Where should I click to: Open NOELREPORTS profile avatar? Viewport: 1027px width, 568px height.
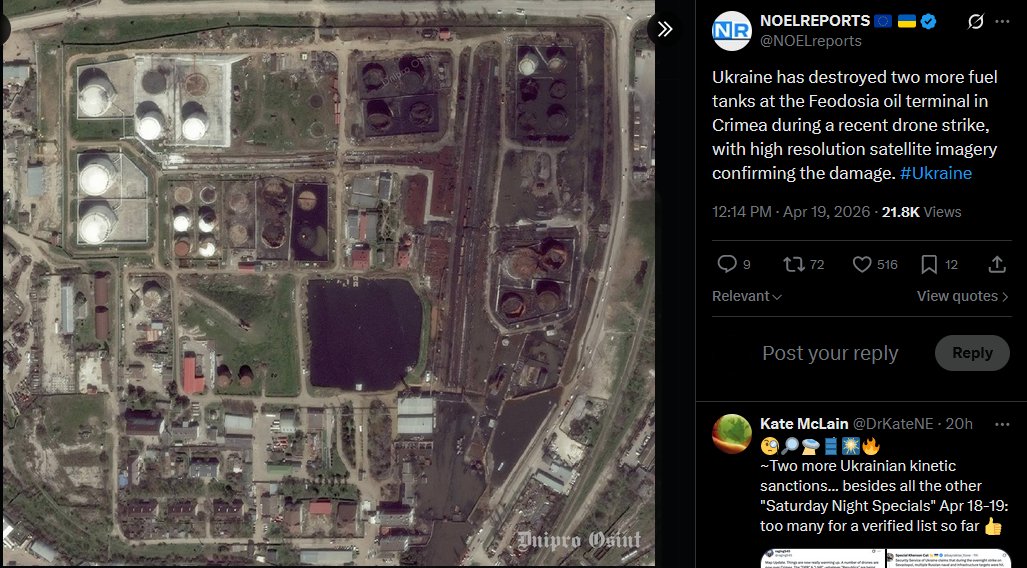(x=732, y=31)
